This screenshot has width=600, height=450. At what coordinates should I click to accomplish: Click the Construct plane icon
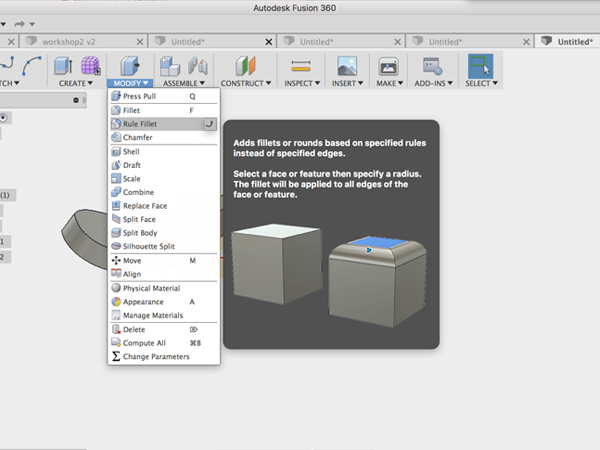click(245, 66)
